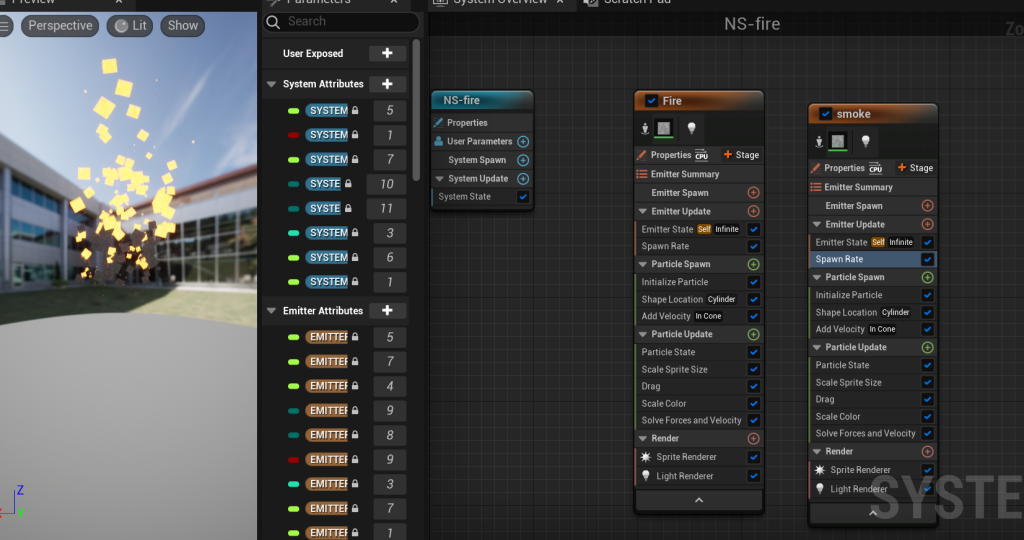Collapse Fire Particle Spawn group
The width and height of the screenshot is (1024, 540).
point(643,264)
